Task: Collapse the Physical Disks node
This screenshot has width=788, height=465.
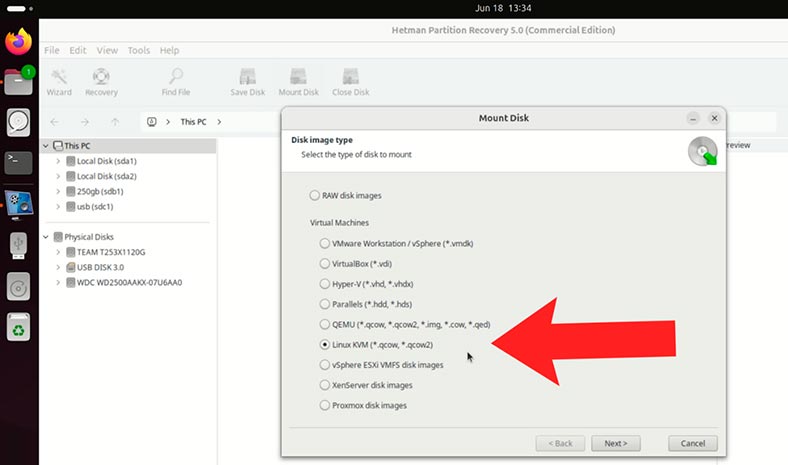Action: pos(46,237)
